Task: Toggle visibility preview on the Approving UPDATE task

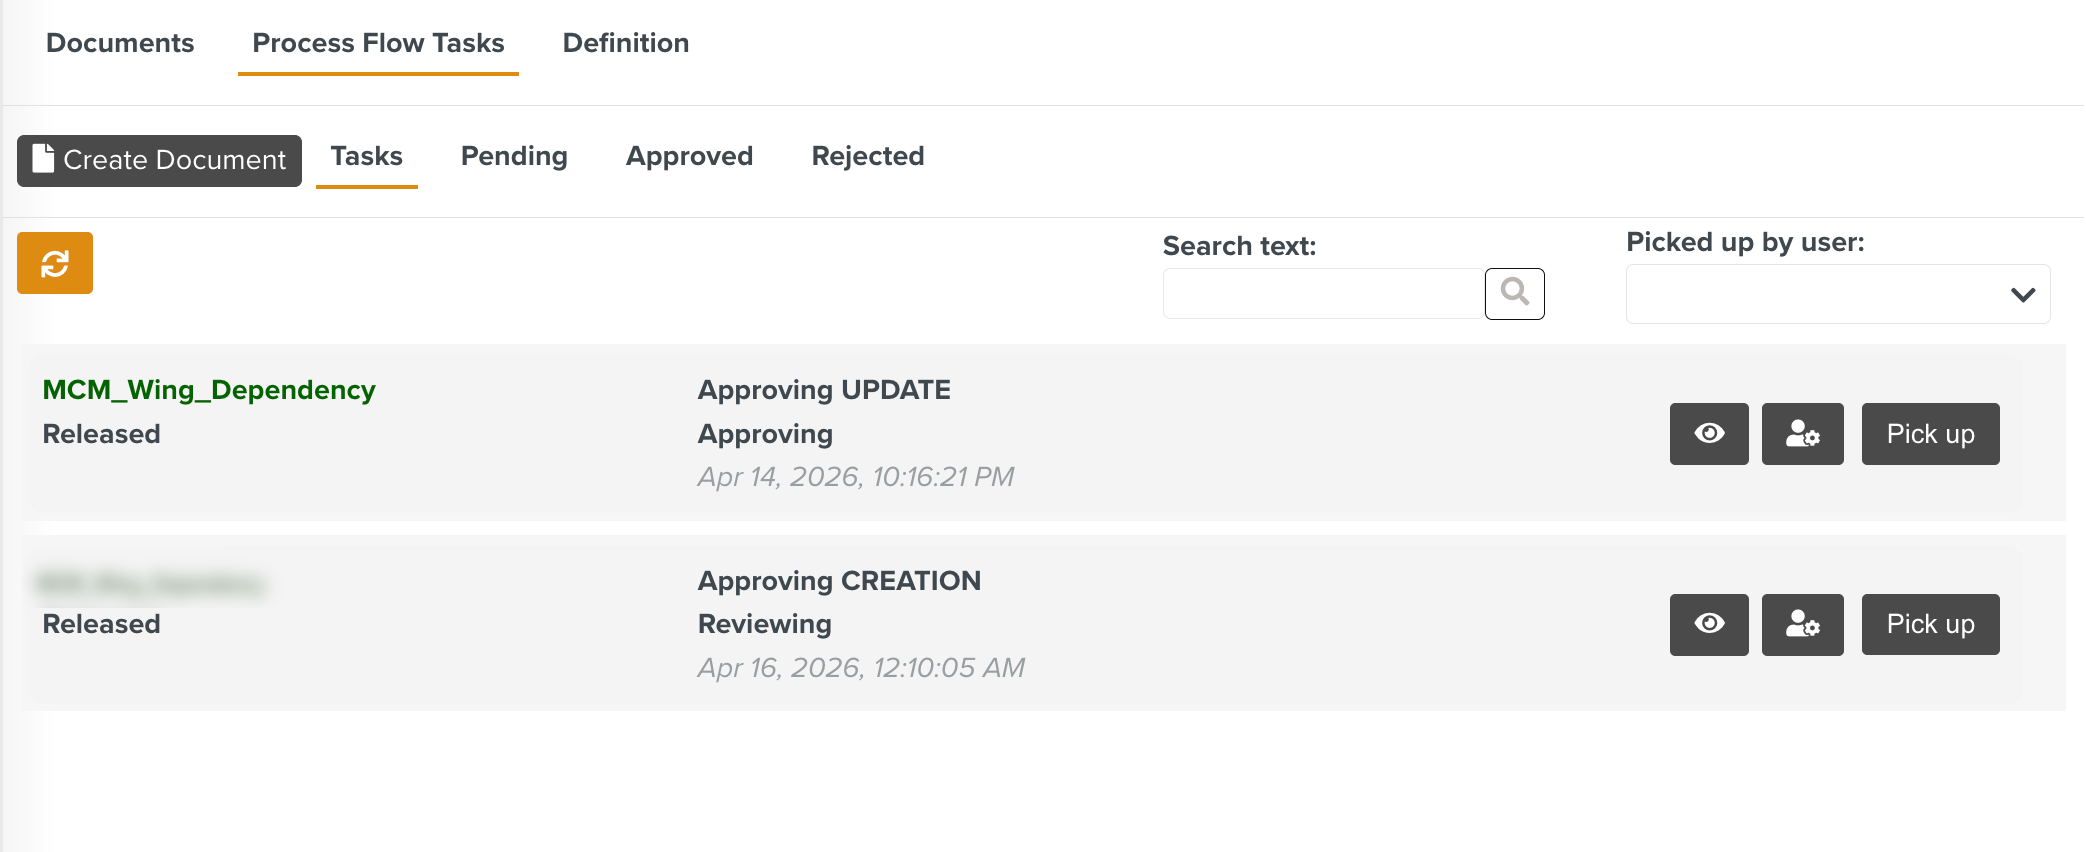Action: point(1708,434)
